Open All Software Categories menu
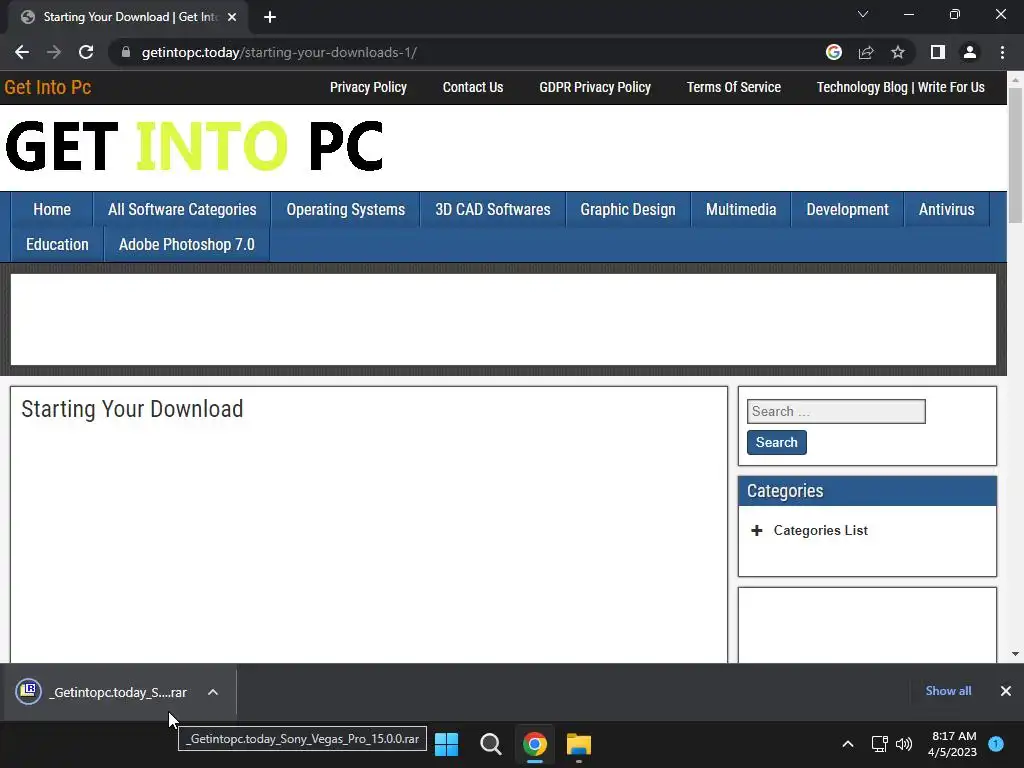Screen dimensions: 1024x768 (x=182, y=210)
